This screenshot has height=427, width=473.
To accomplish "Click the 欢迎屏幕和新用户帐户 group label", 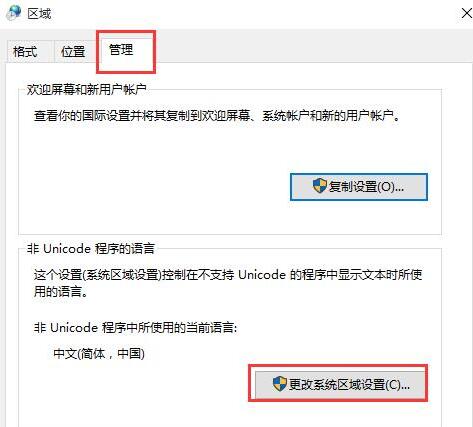I will (87, 89).
